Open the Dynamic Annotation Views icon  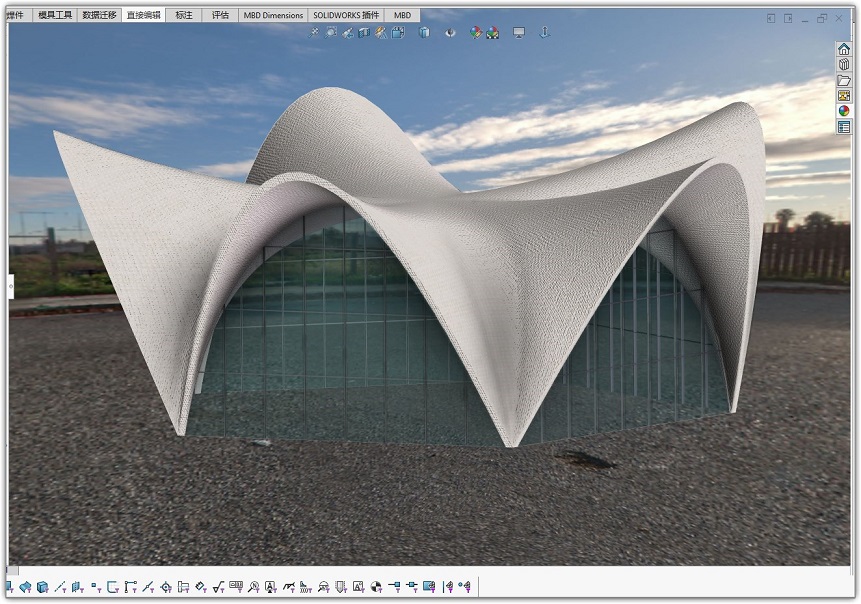tap(381, 33)
